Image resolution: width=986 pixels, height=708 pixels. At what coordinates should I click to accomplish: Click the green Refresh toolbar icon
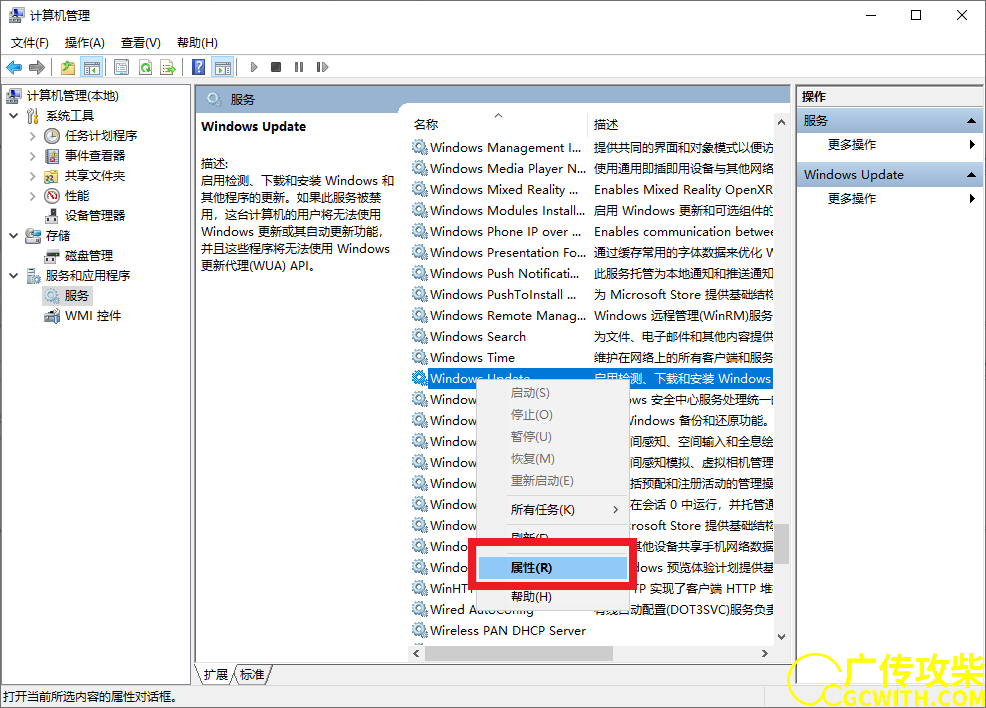[145, 67]
